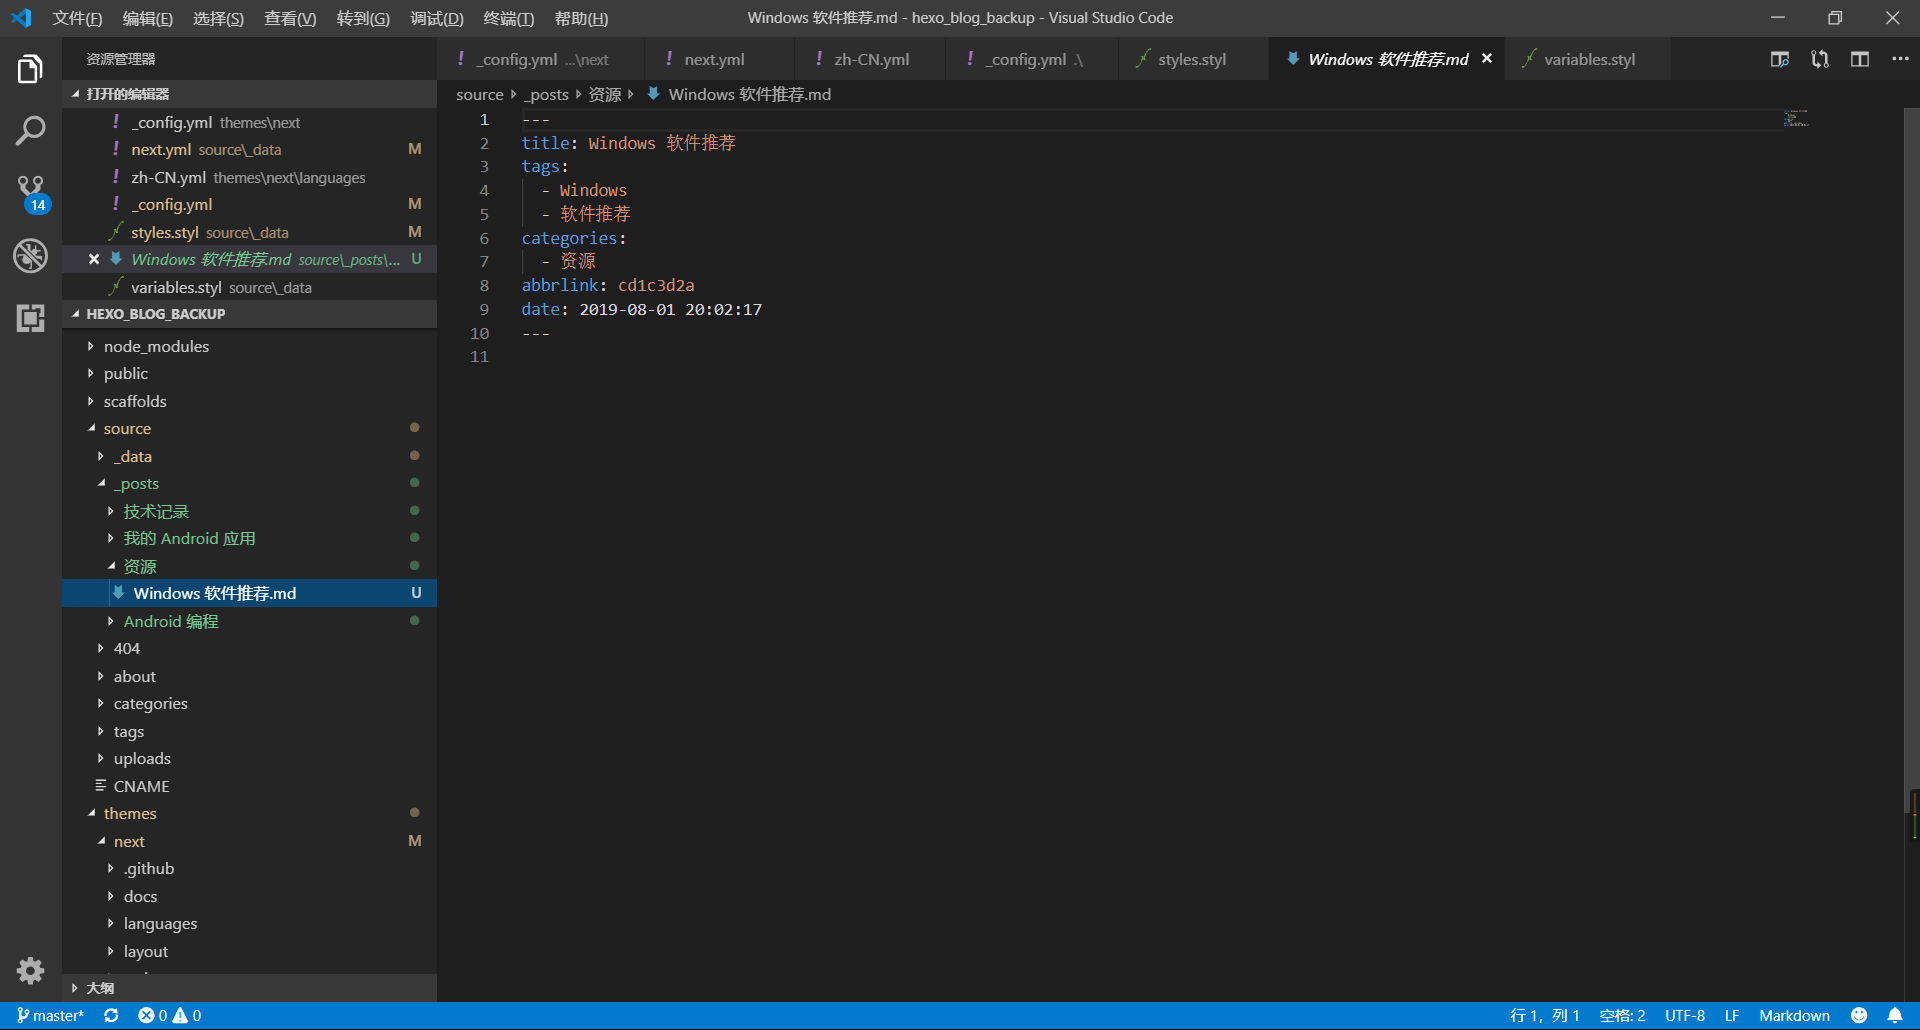This screenshot has width=1920, height=1030.
Task: Open the 终端(T) menu
Action: pyautogui.click(x=508, y=18)
